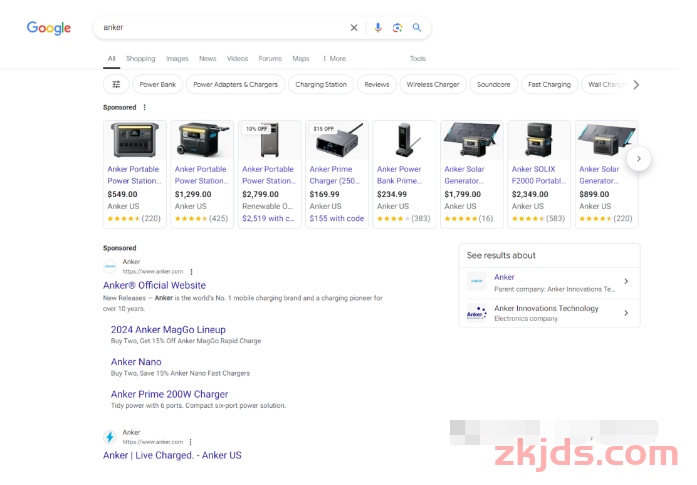This screenshot has height=485, width=697.
Task: Open the Tools options
Action: click(x=418, y=59)
